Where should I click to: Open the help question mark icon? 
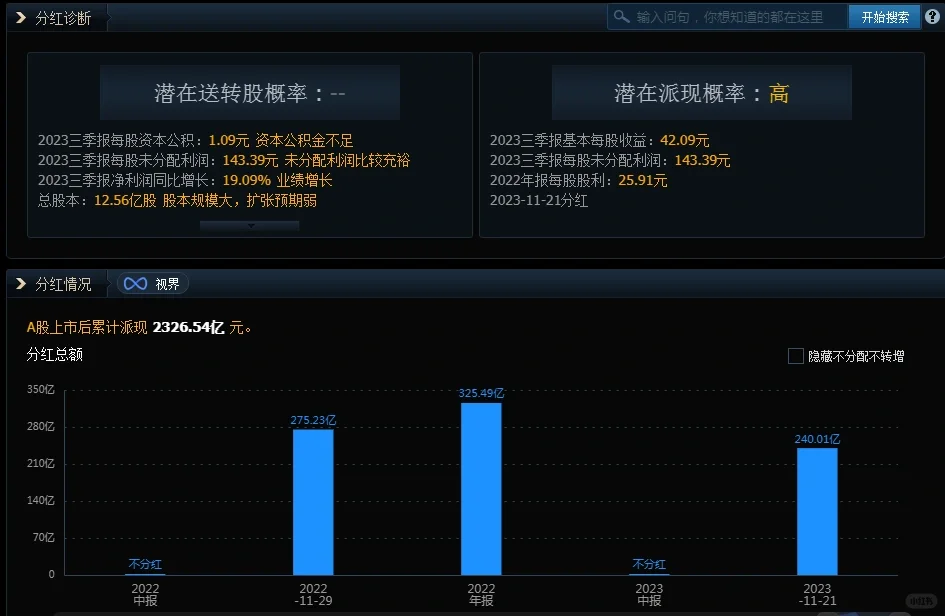point(934,17)
